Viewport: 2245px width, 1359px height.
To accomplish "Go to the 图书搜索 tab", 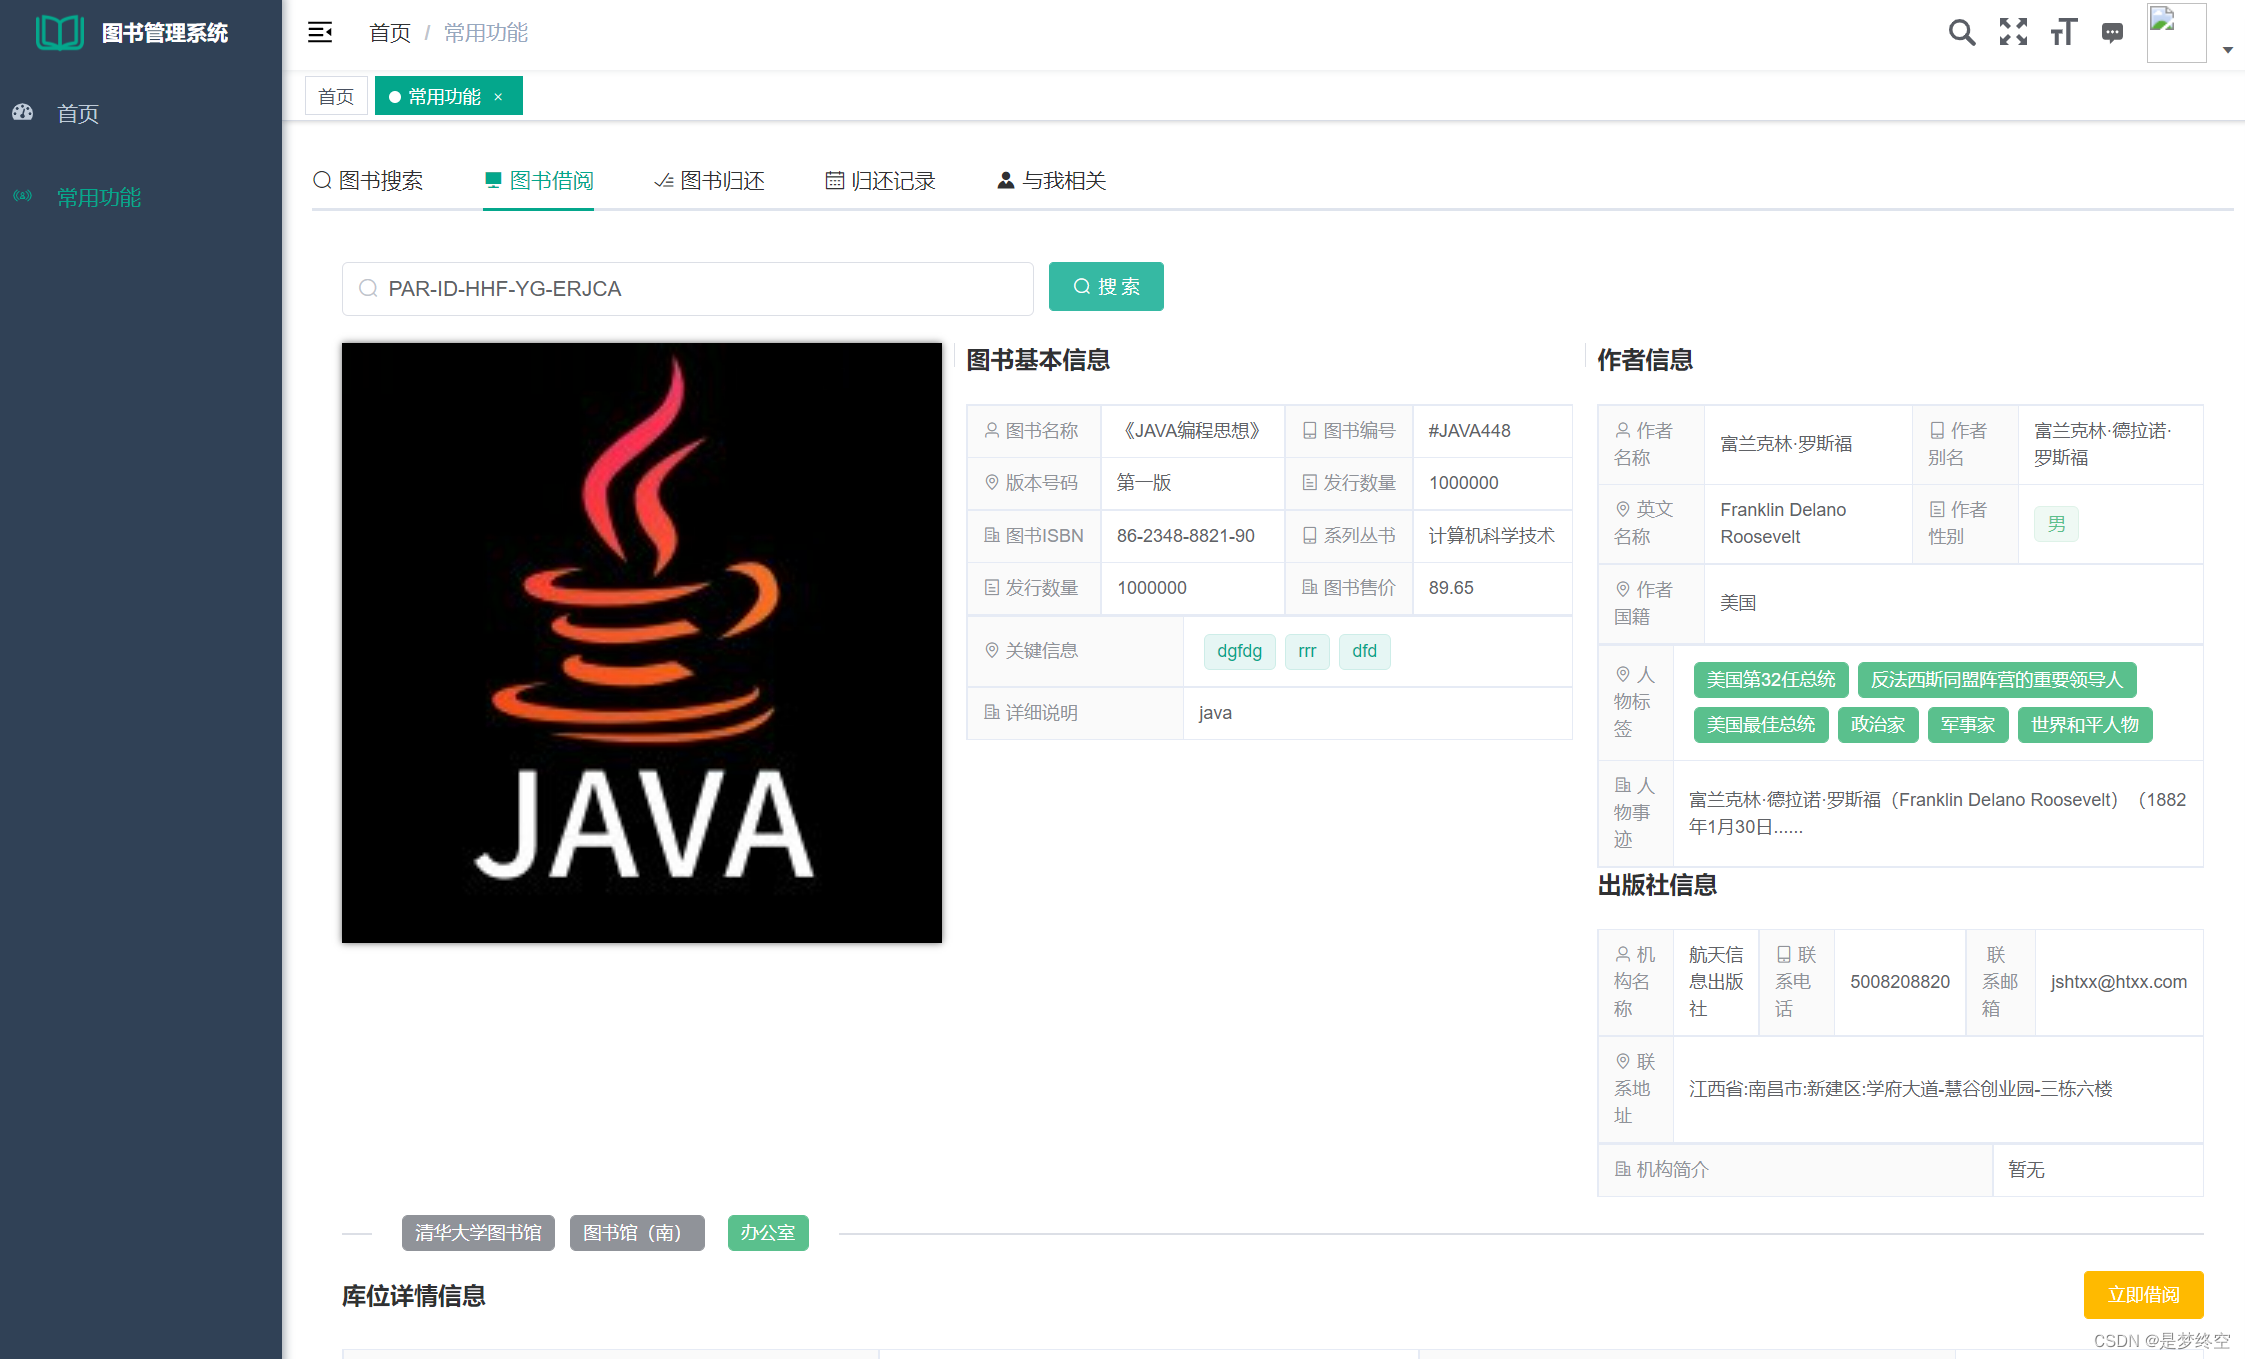I will pos(368,181).
